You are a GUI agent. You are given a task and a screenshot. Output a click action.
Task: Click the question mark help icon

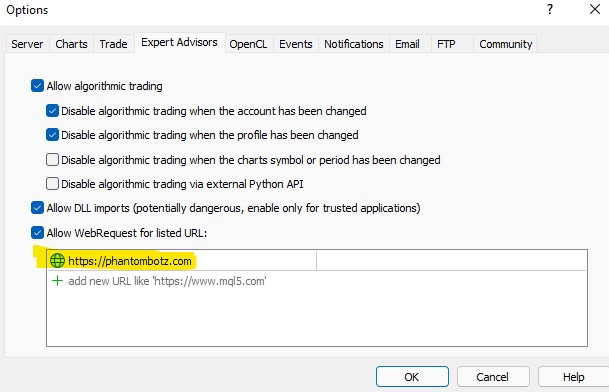pos(550,9)
